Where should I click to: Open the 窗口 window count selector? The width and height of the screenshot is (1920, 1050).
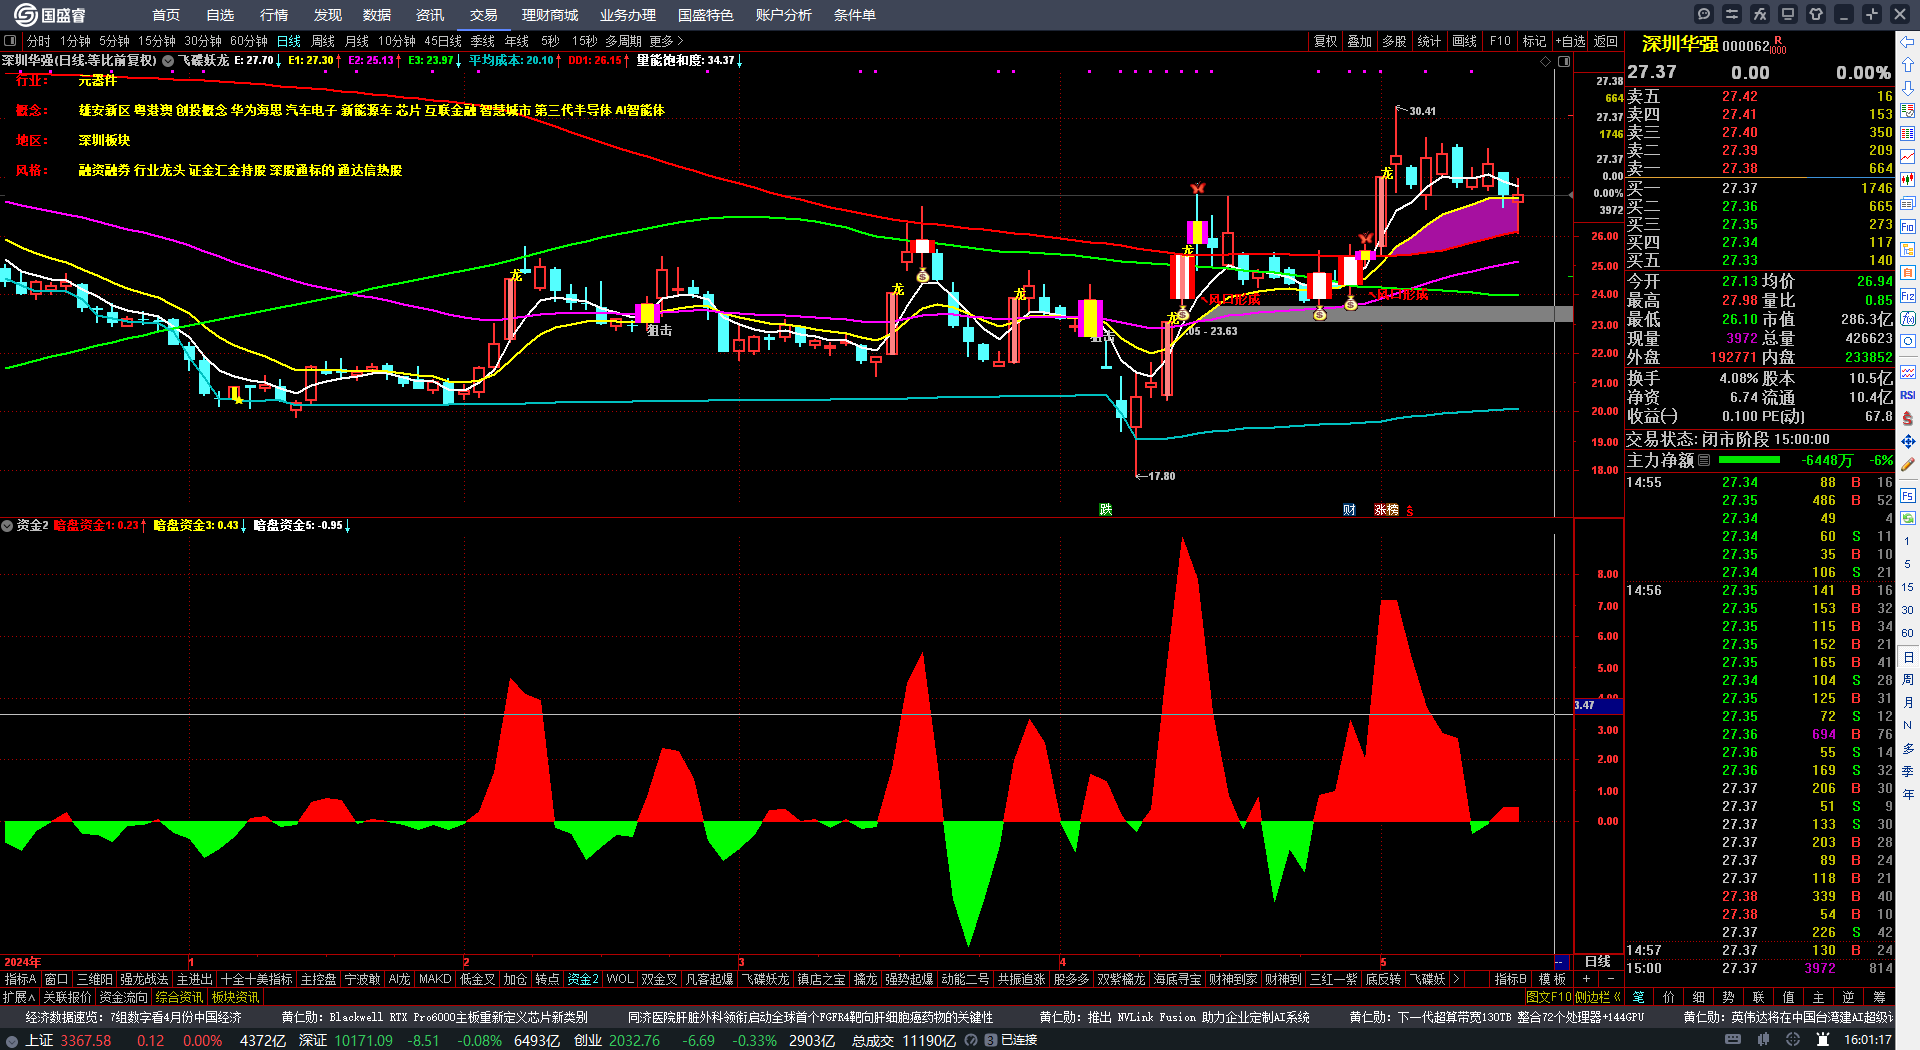56,979
